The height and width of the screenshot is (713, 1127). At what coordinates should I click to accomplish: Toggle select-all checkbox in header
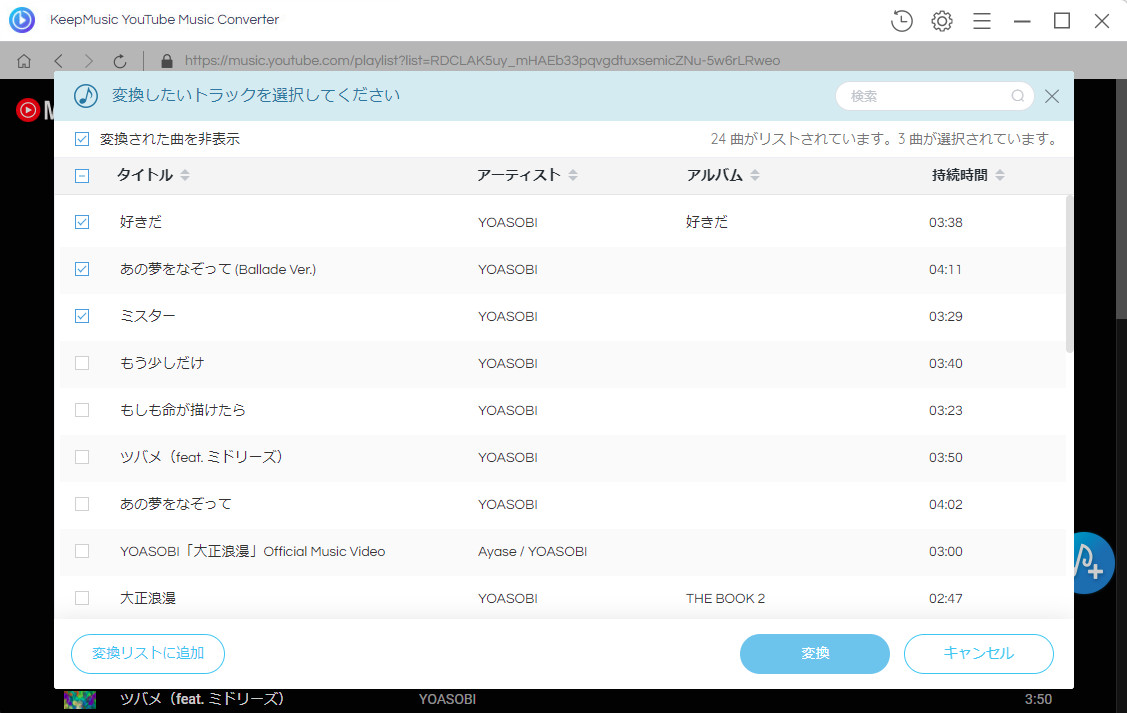pos(82,175)
